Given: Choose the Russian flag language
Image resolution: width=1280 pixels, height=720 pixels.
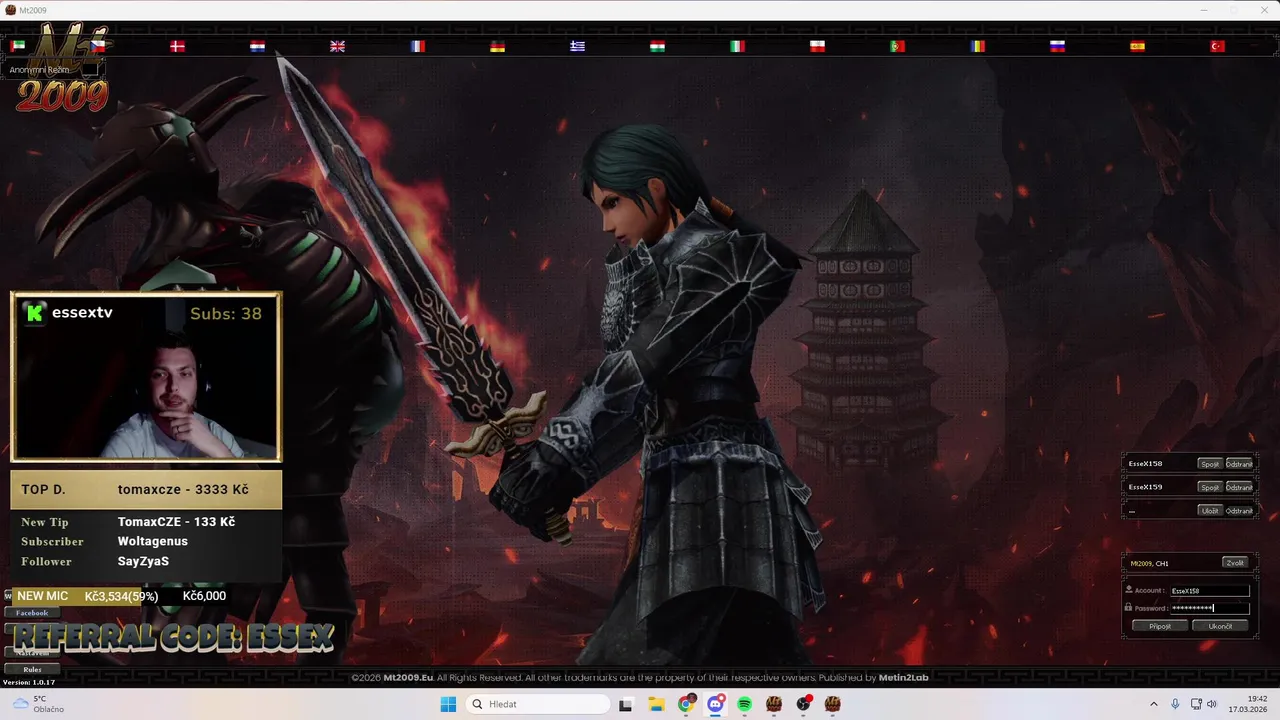Looking at the screenshot, I should point(1058,46).
